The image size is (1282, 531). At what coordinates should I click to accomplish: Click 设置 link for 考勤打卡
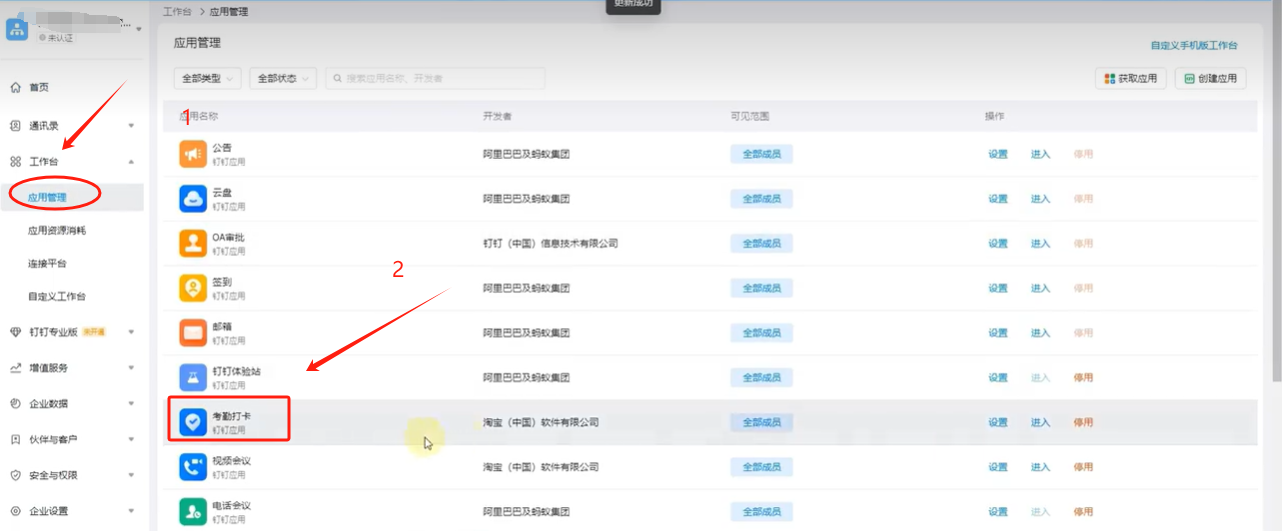point(998,422)
